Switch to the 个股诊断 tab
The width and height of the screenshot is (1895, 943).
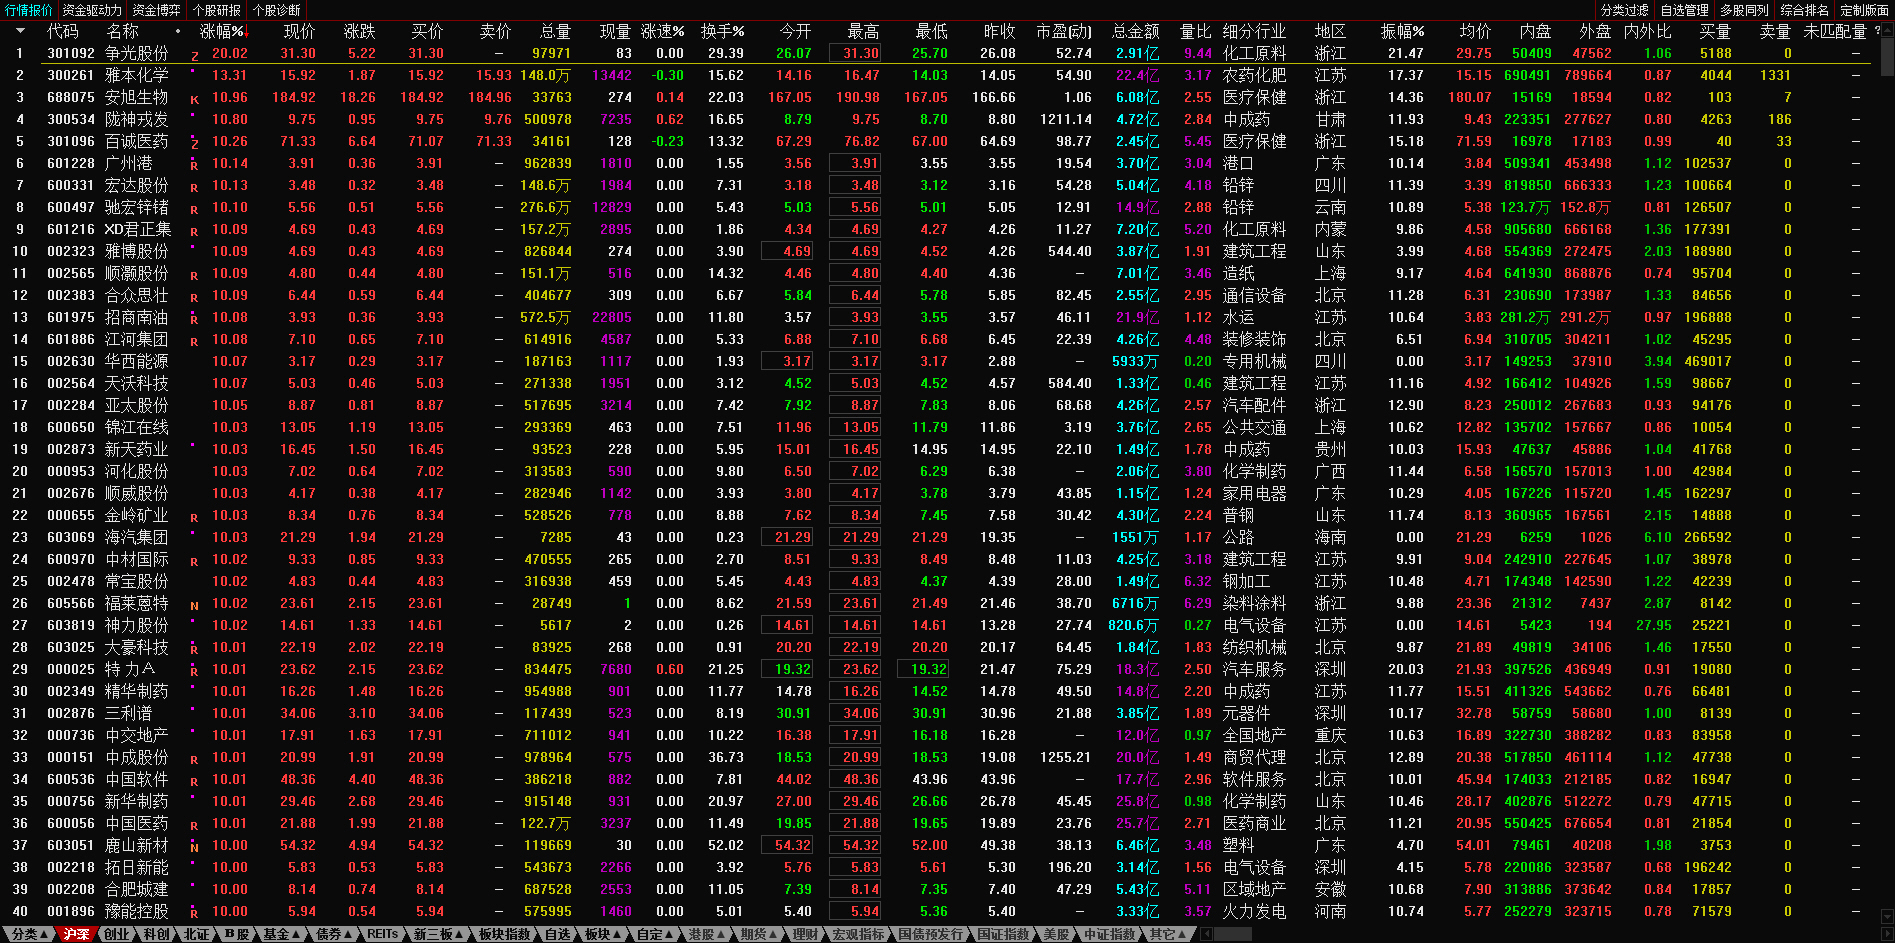tap(276, 10)
